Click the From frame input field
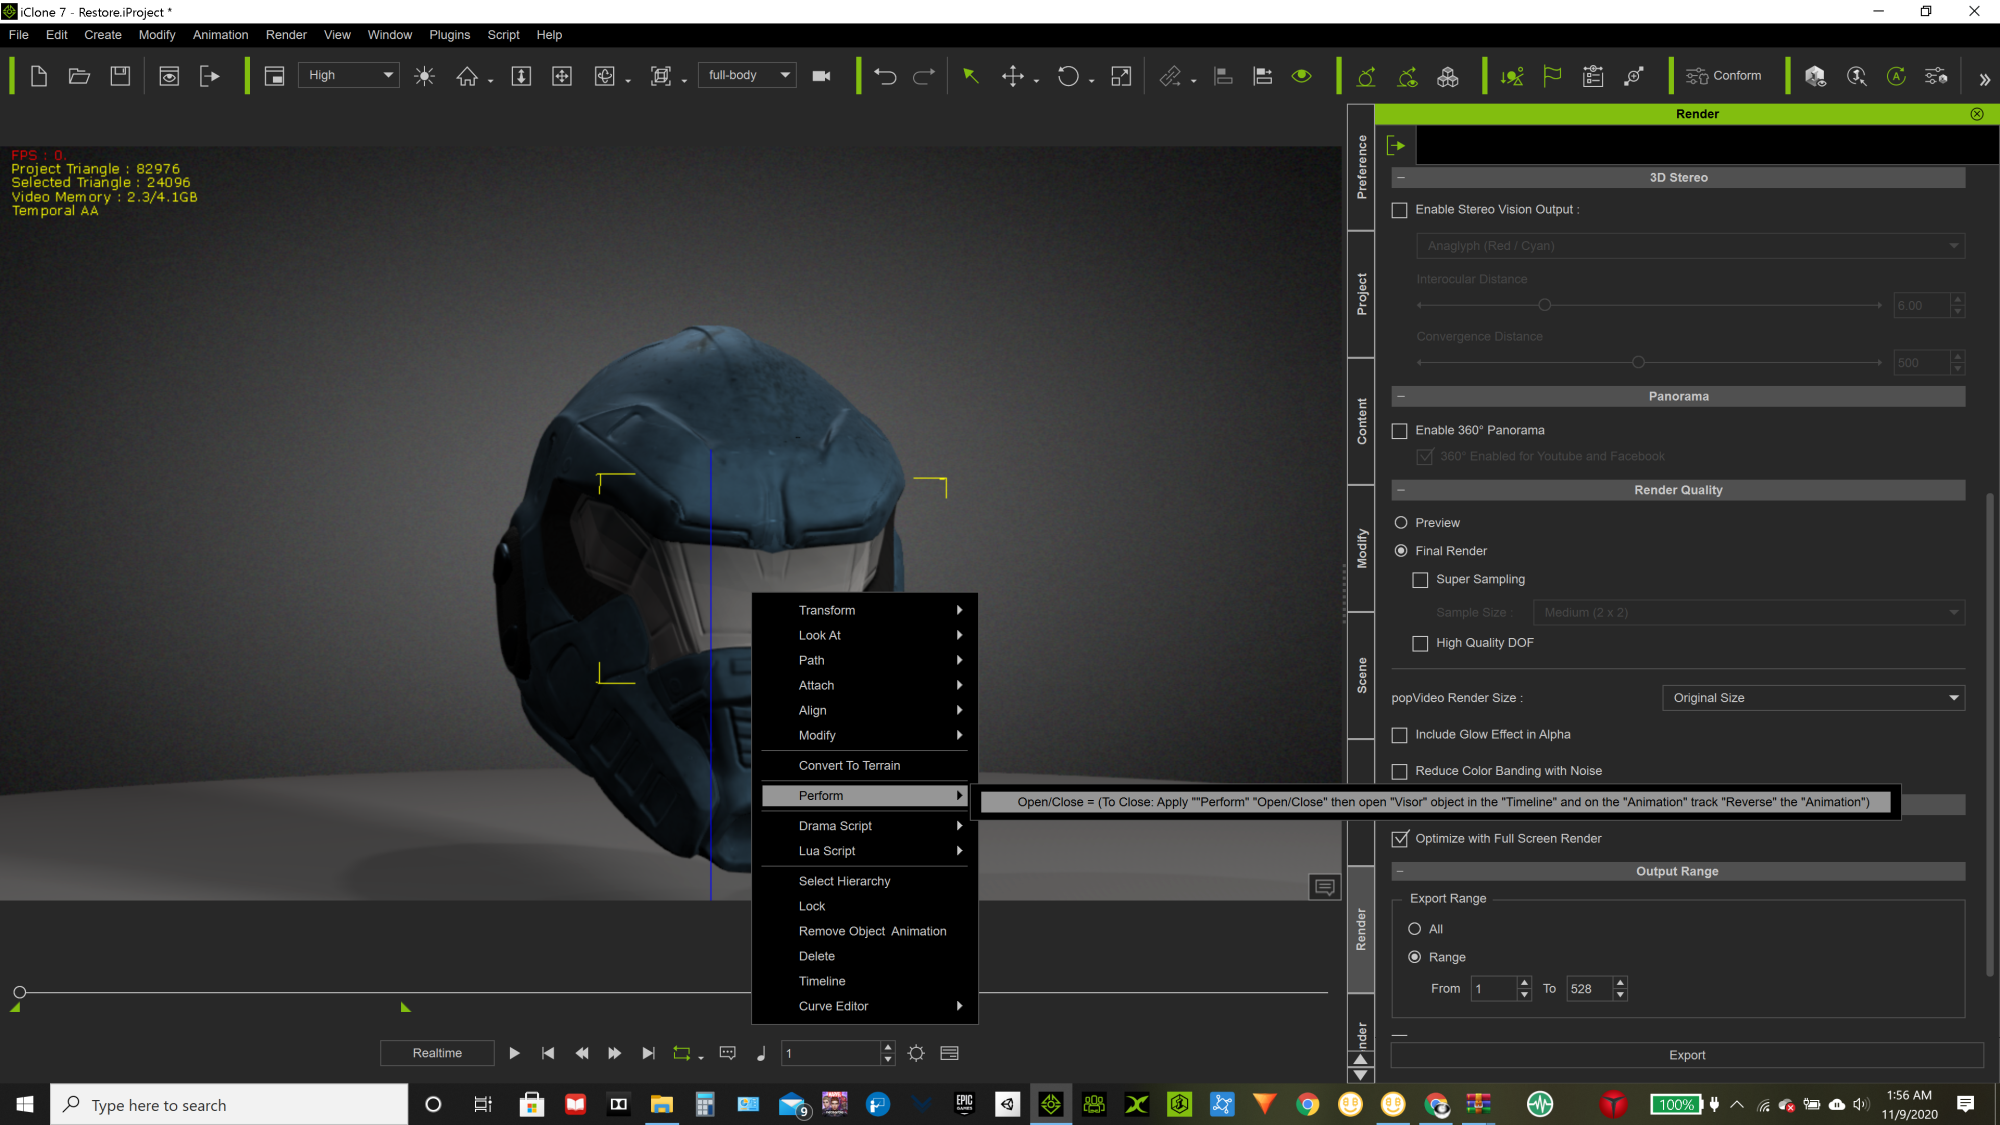The image size is (2000, 1125). coord(1494,989)
